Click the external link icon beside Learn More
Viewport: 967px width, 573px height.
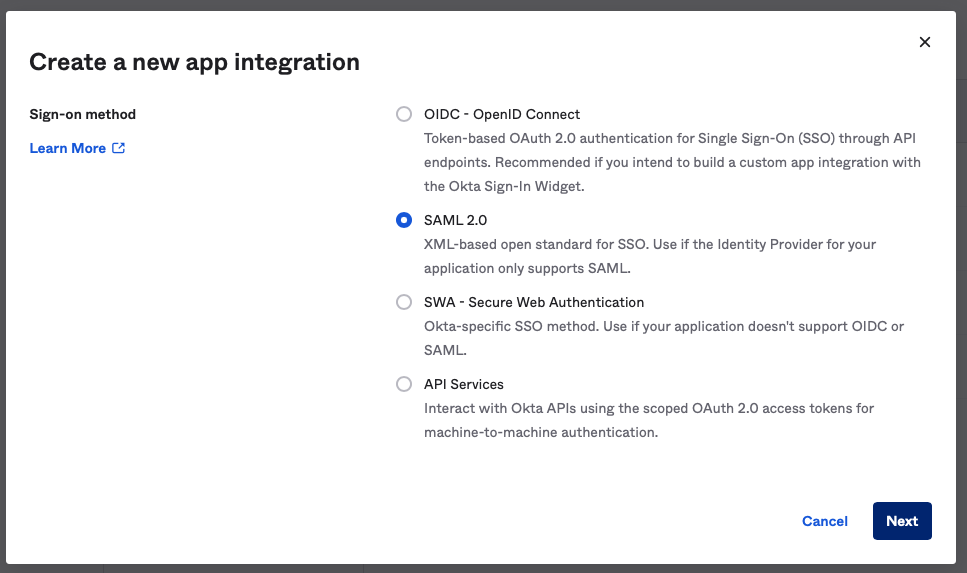[x=118, y=148]
